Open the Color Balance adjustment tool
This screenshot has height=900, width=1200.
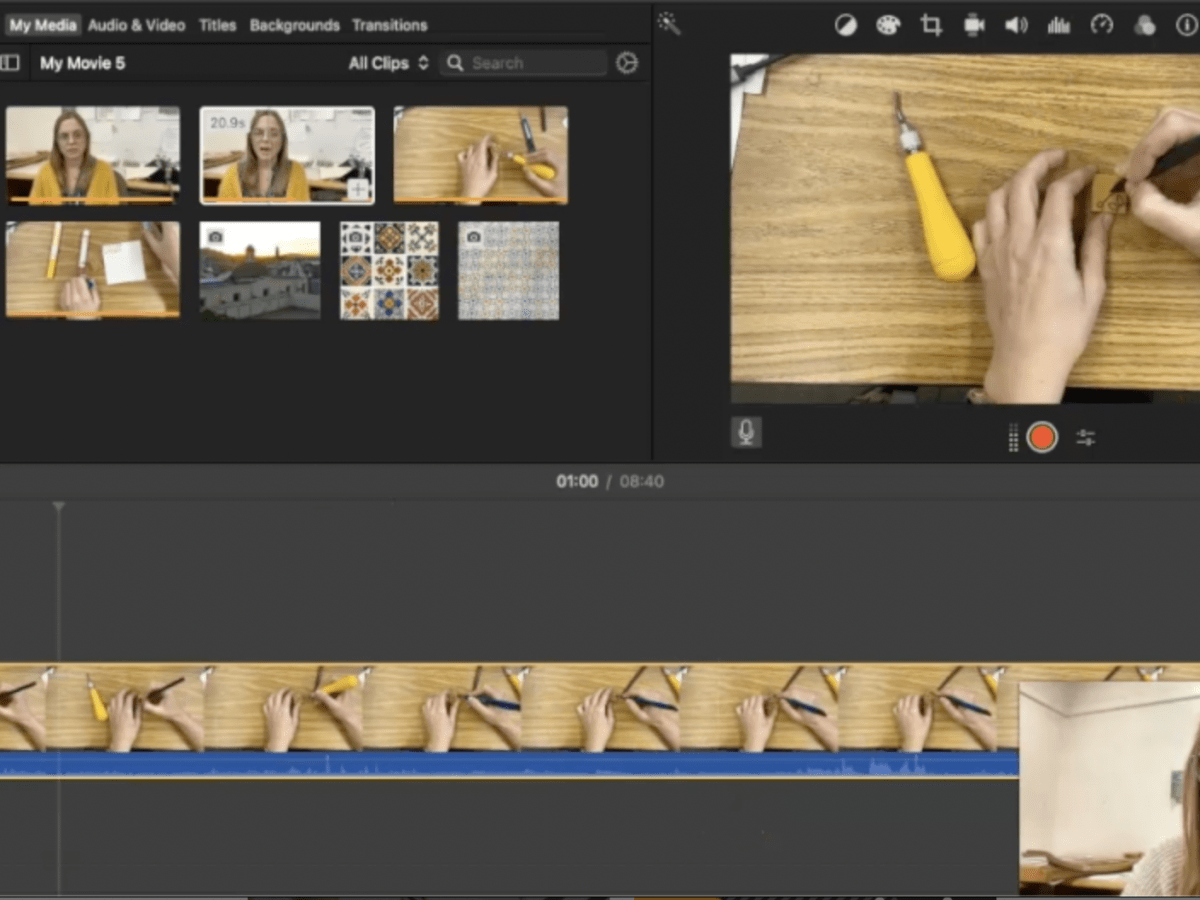pyautogui.click(x=845, y=25)
